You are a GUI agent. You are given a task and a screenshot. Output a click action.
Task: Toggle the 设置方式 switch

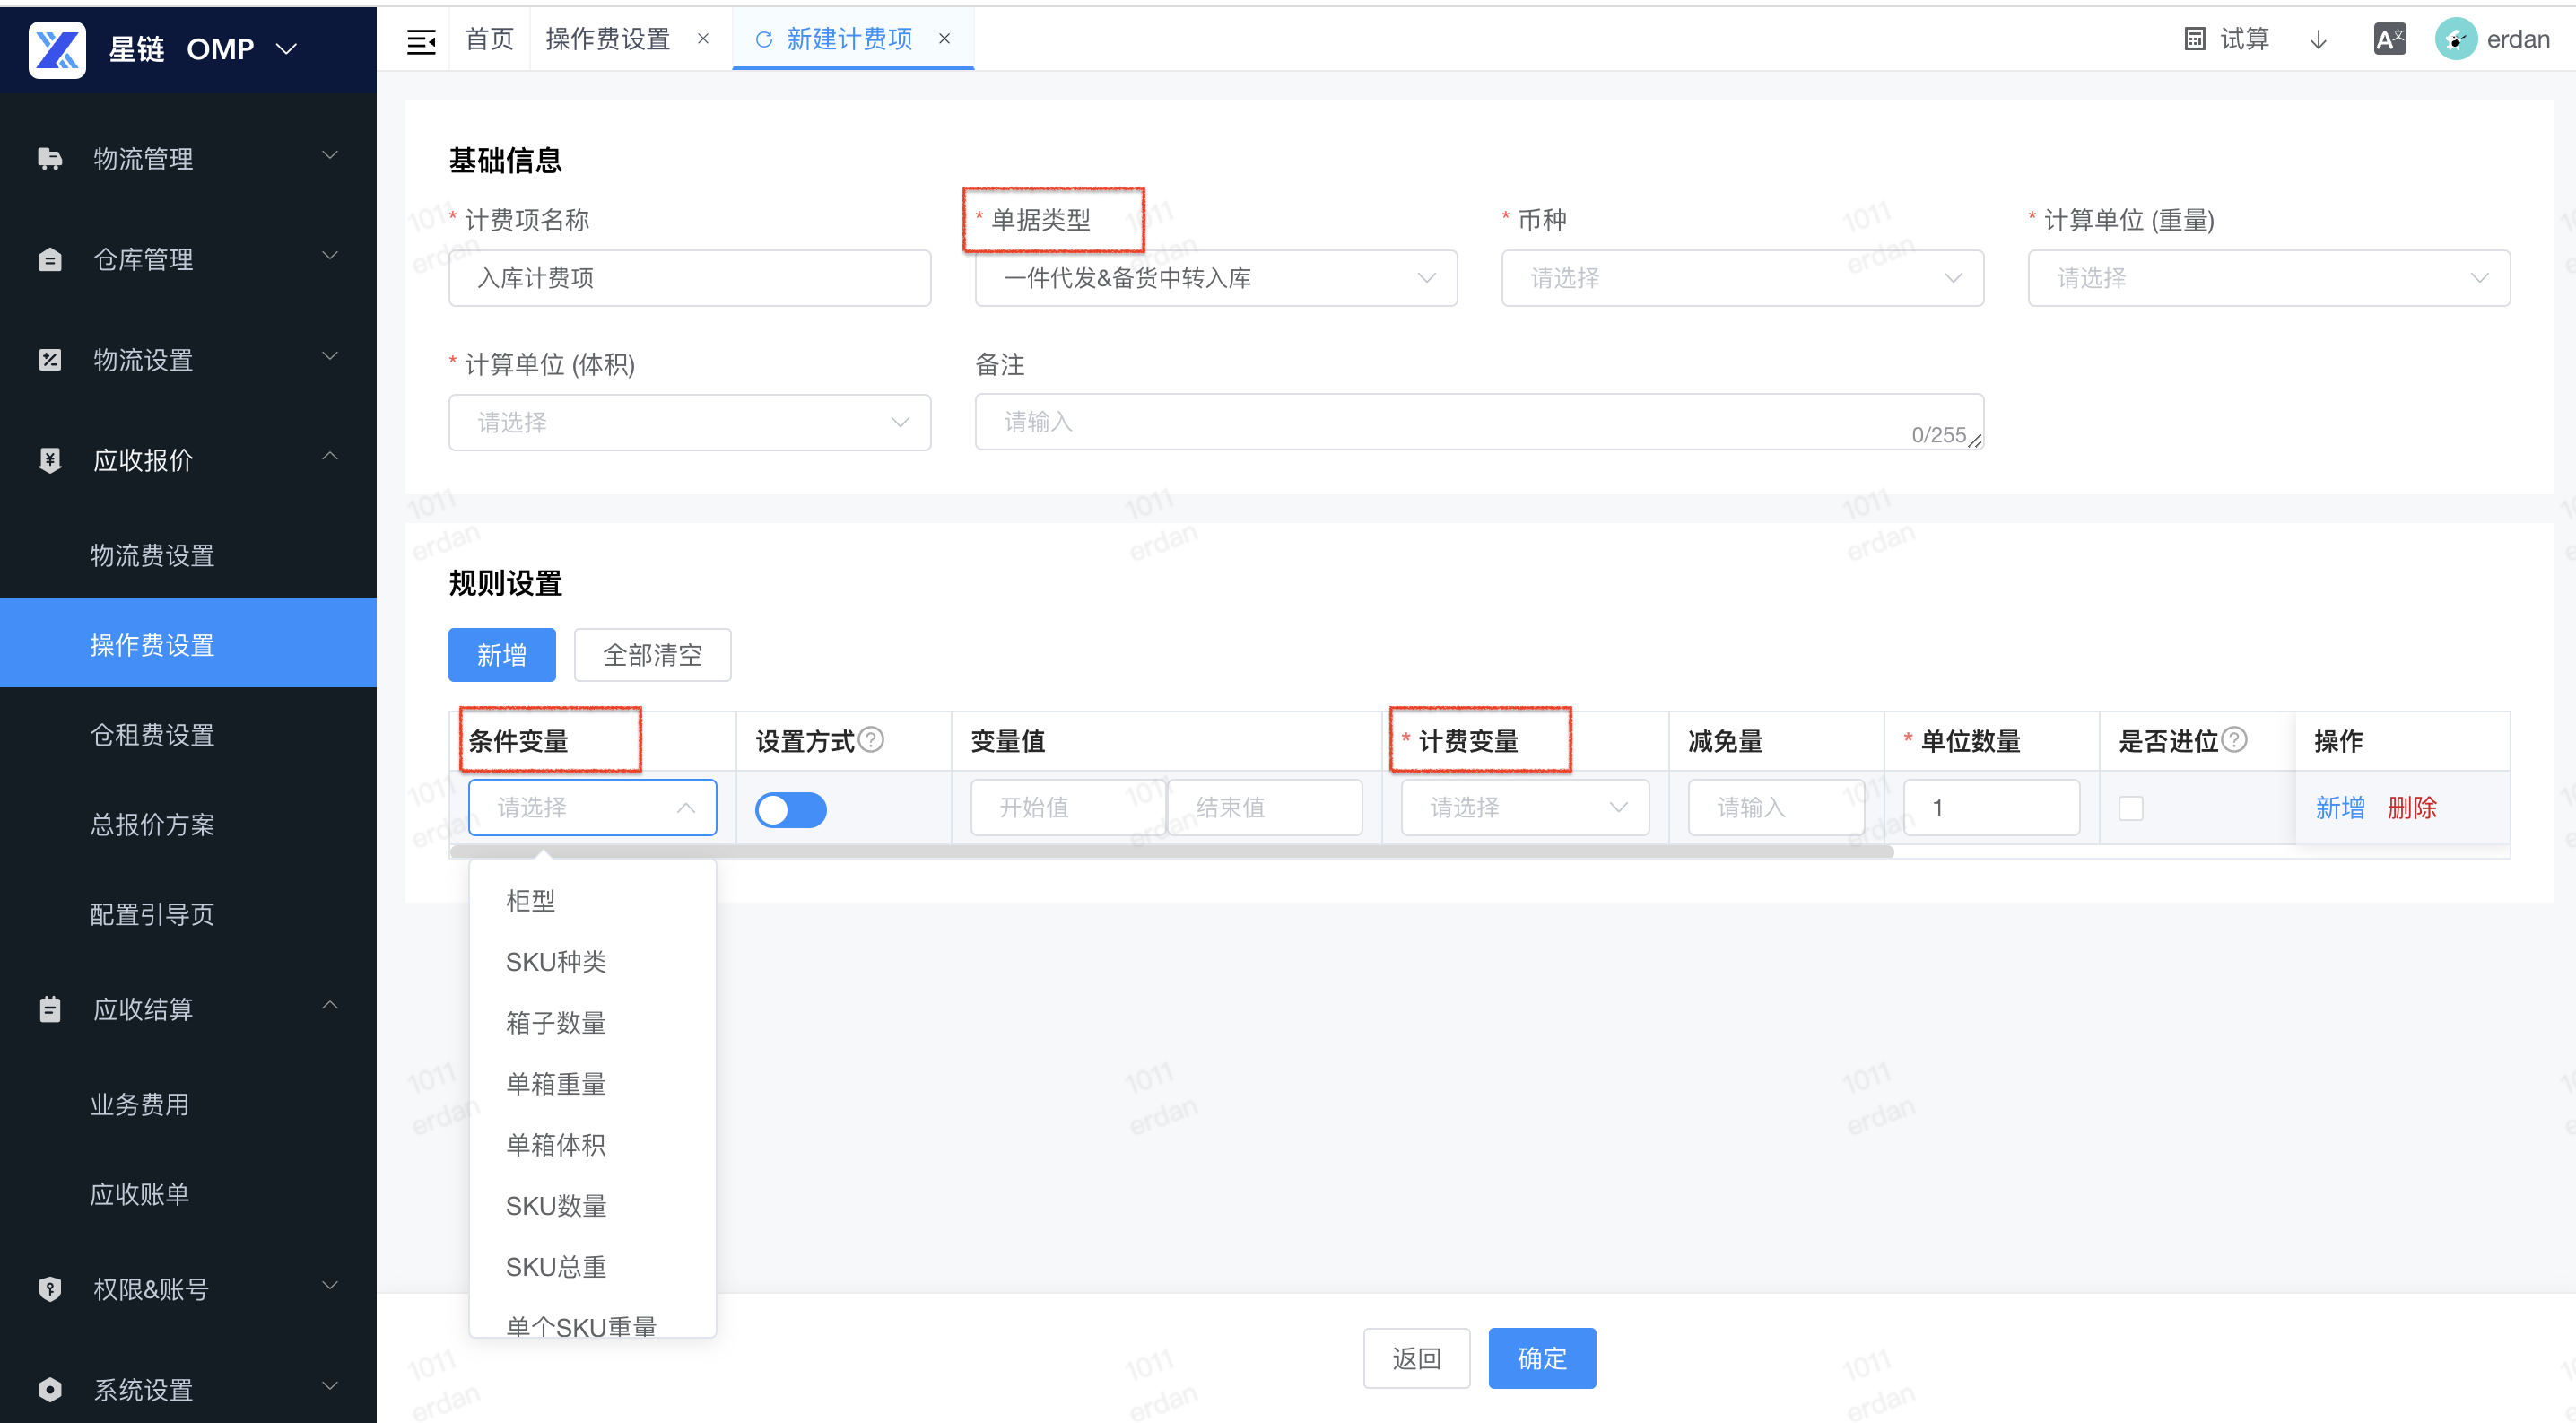(x=790, y=809)
